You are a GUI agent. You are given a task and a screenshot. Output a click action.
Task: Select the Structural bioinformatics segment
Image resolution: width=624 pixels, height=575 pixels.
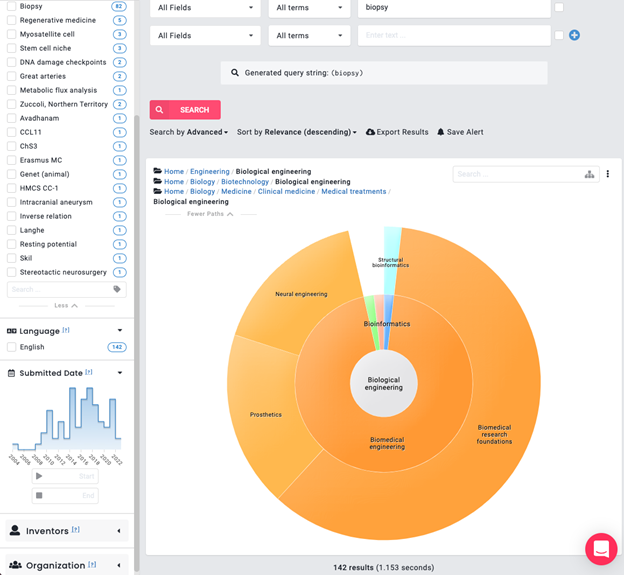coord(390,262)
